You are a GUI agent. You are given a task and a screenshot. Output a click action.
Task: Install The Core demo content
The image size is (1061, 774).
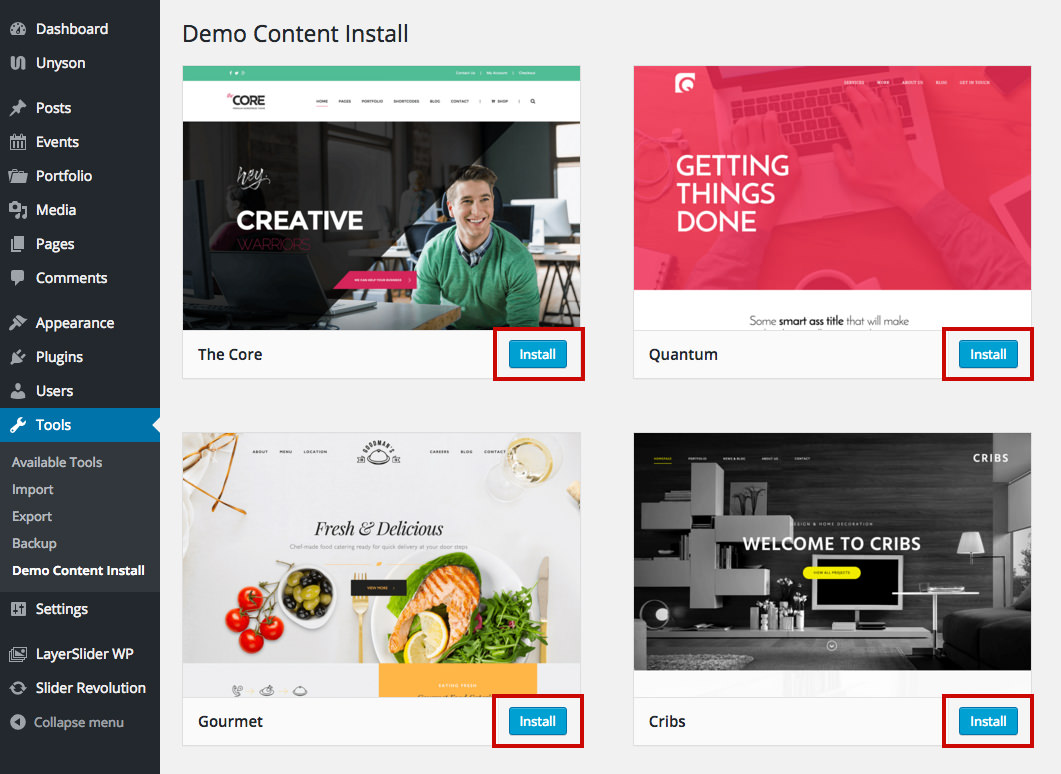coord(537,355)
